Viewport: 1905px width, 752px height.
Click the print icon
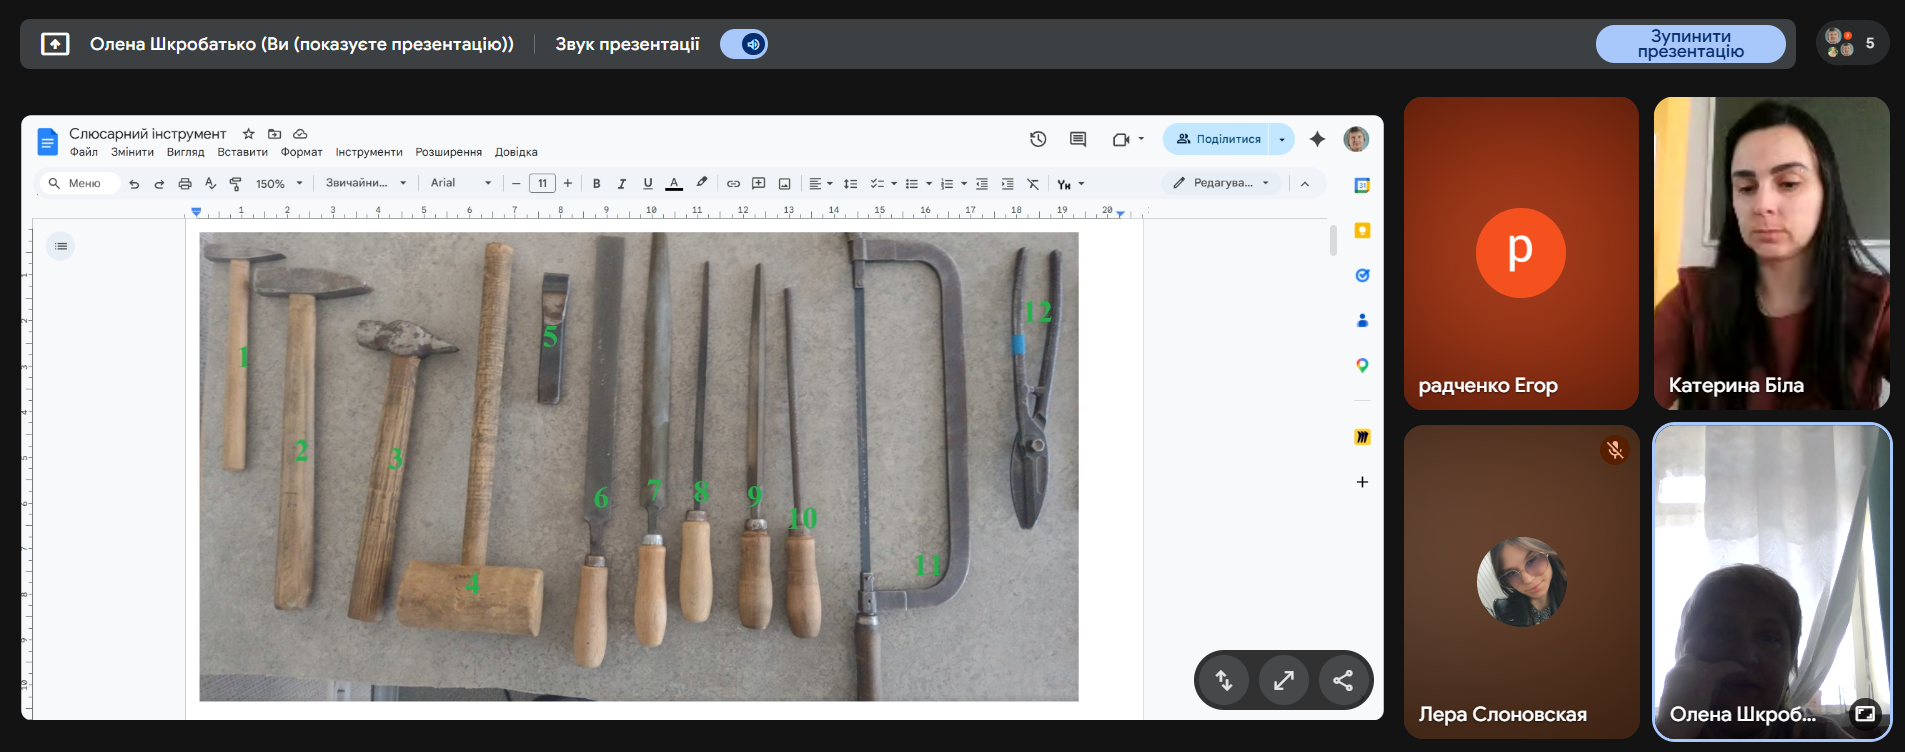click(185, 184)
